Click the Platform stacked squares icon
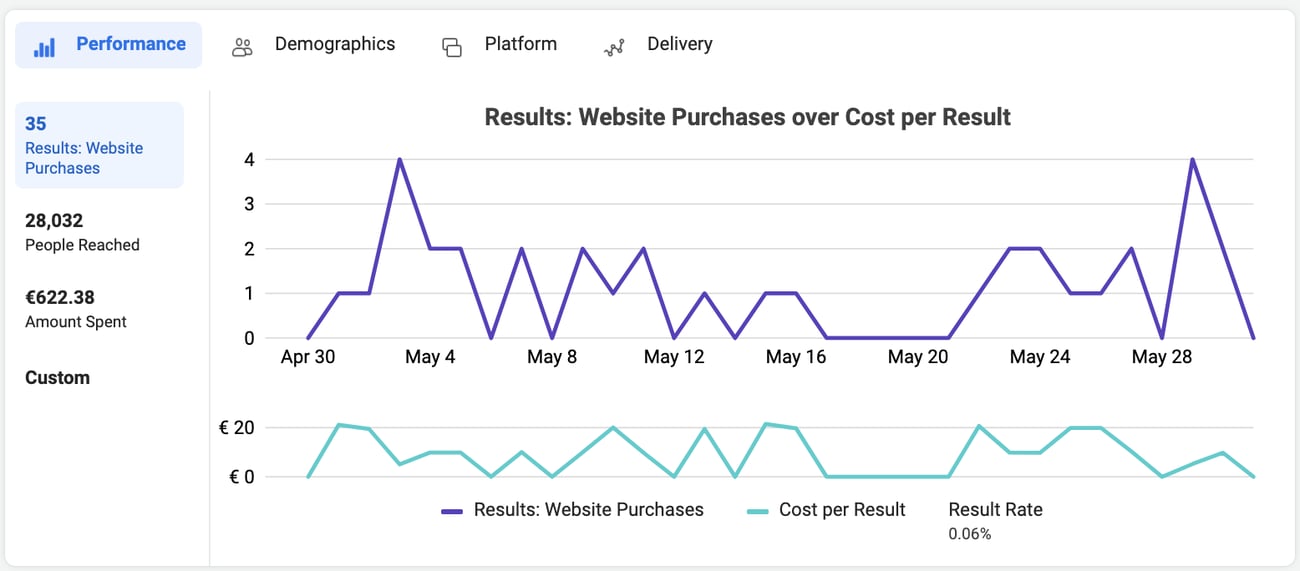This screenshot has height=571, width=1300. coord(452,47)
